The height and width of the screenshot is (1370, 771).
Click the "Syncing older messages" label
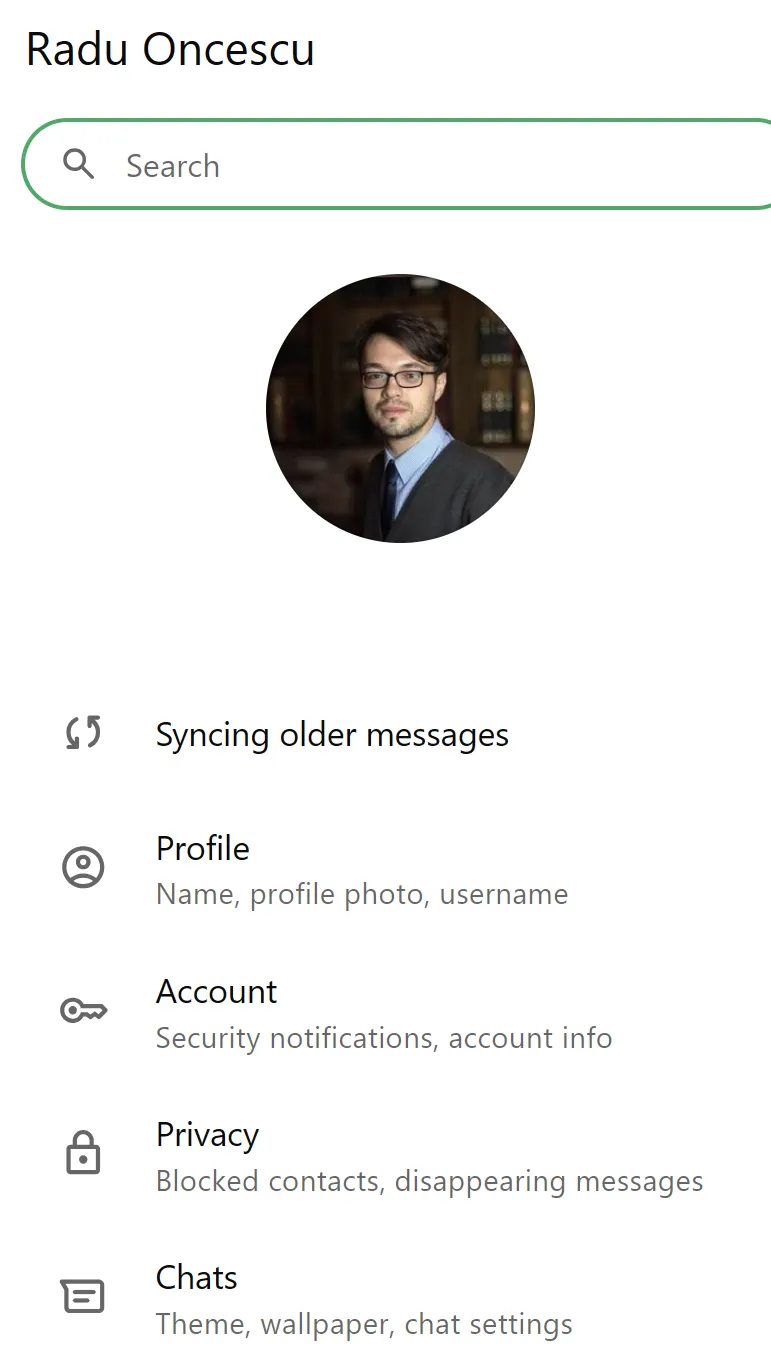pyautogui.click(x=332, y=735)
